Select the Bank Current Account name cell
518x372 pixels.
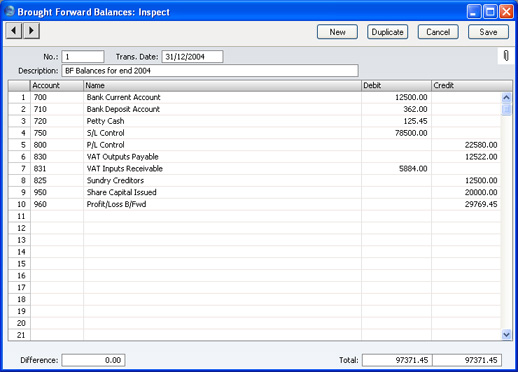click(x=222, y=97)
